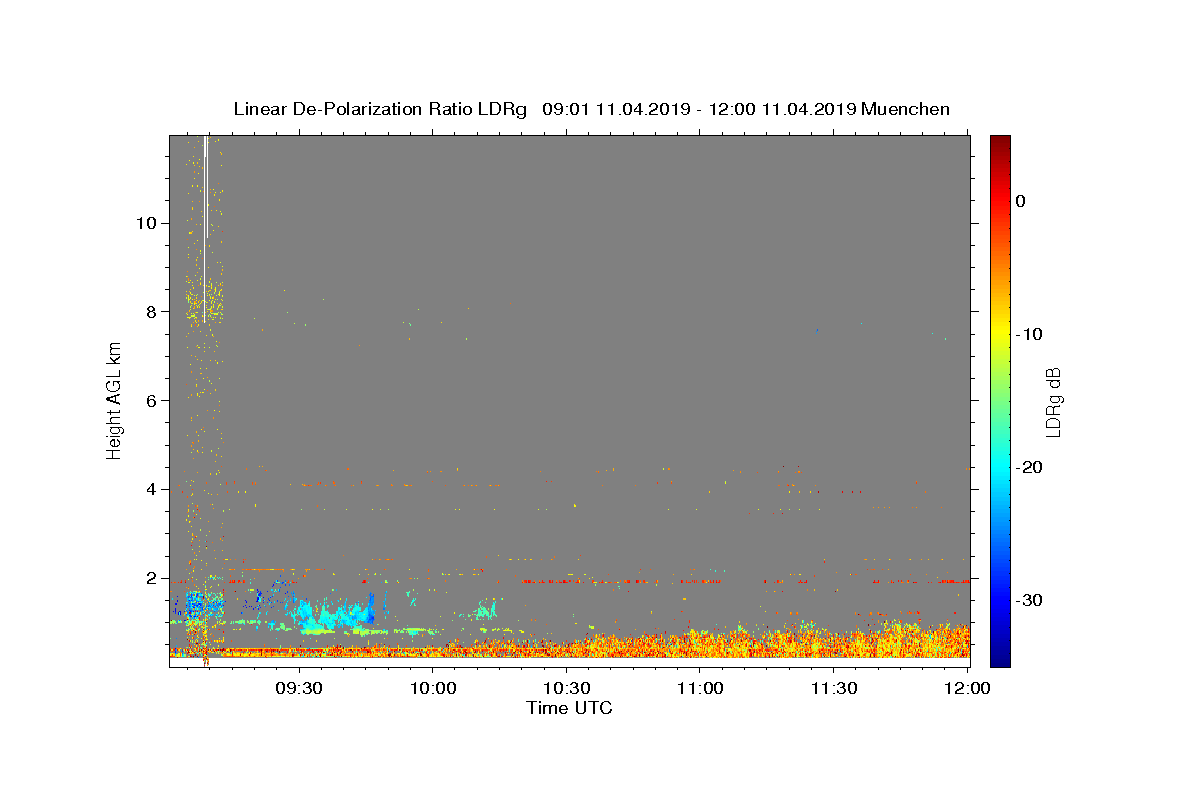Image resolution: width=1200 pixels, height=800 pixels.
Task: Click the 'Muenchen' station name in the title
Action: coord(905,109)
